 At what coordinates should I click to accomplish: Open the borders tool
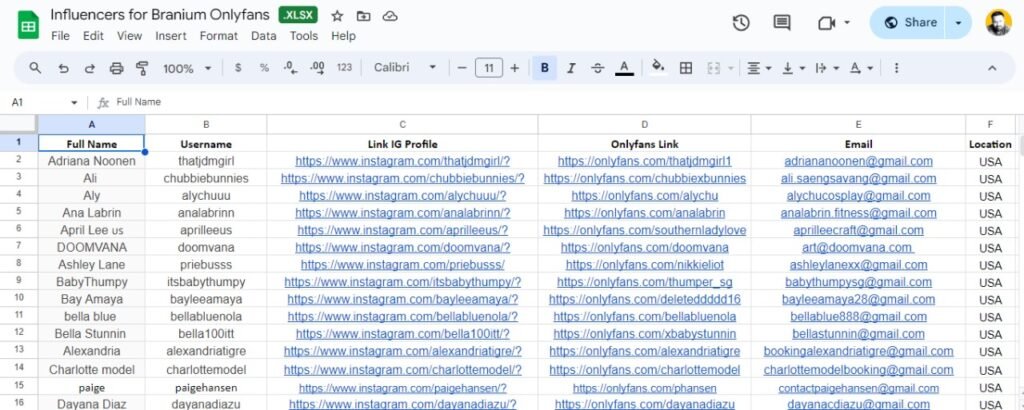point(686,68)
